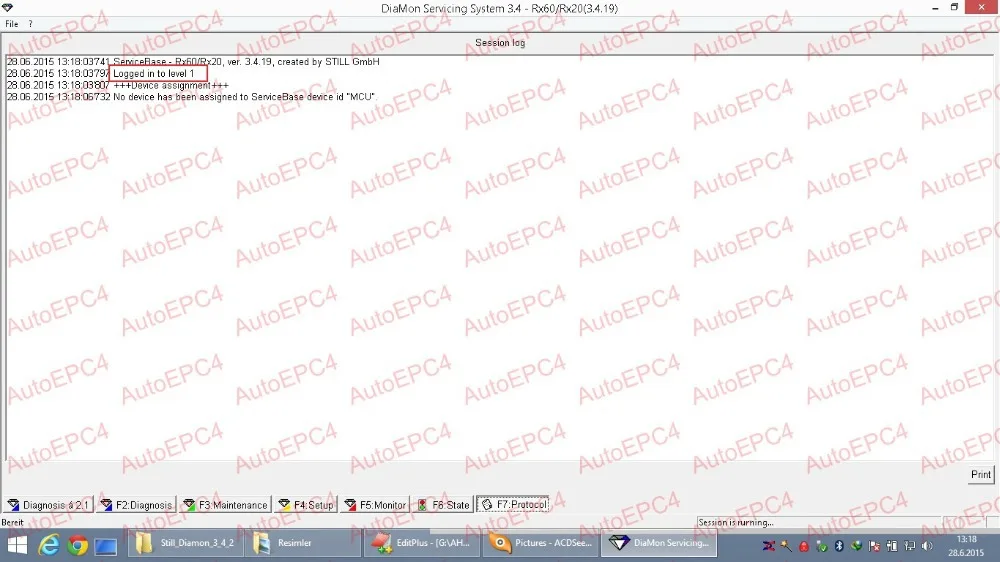Viewport: 1000px width, 562px height.
Task: Click the first red-blue tray icon
Action: coord(768,546)
